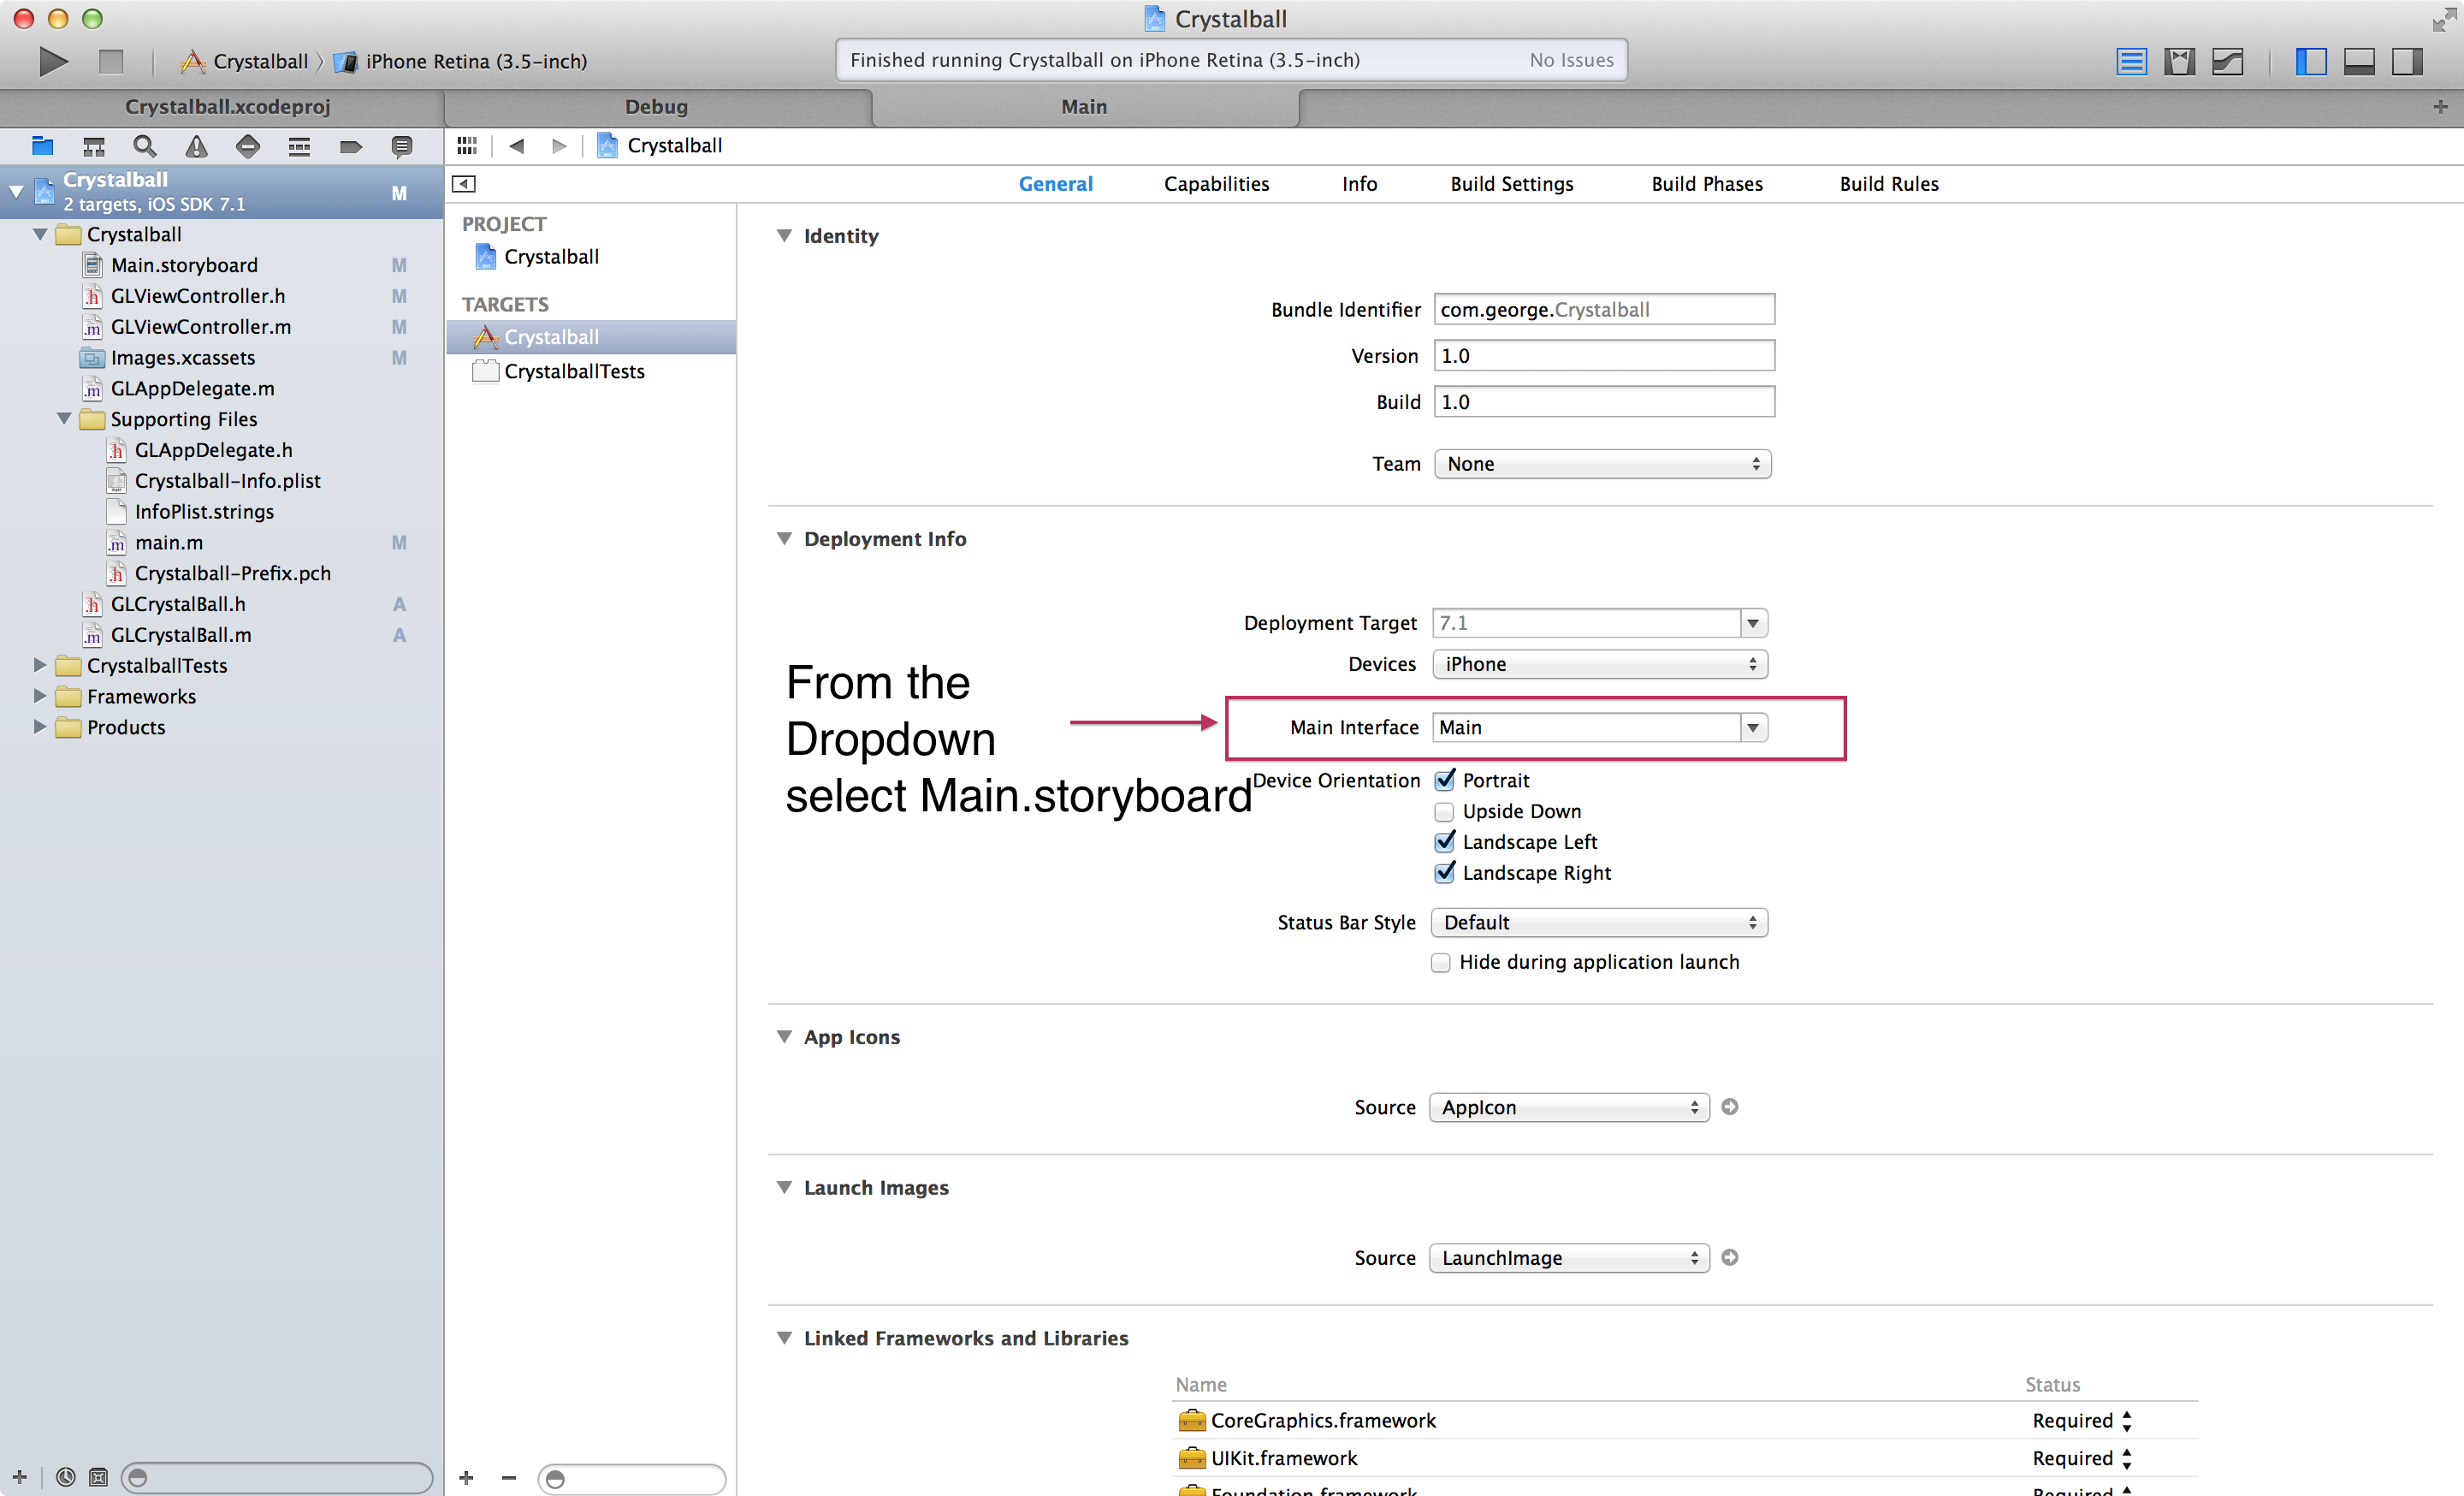Switch to the Version editor
The height and width of the screenshot is (1496, 2464).
2227,62
